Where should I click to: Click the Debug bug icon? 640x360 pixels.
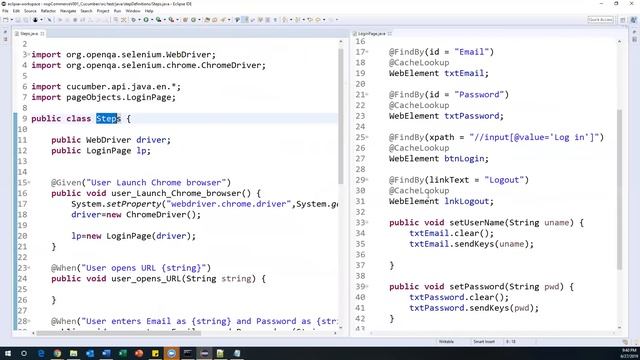(133, 20)
